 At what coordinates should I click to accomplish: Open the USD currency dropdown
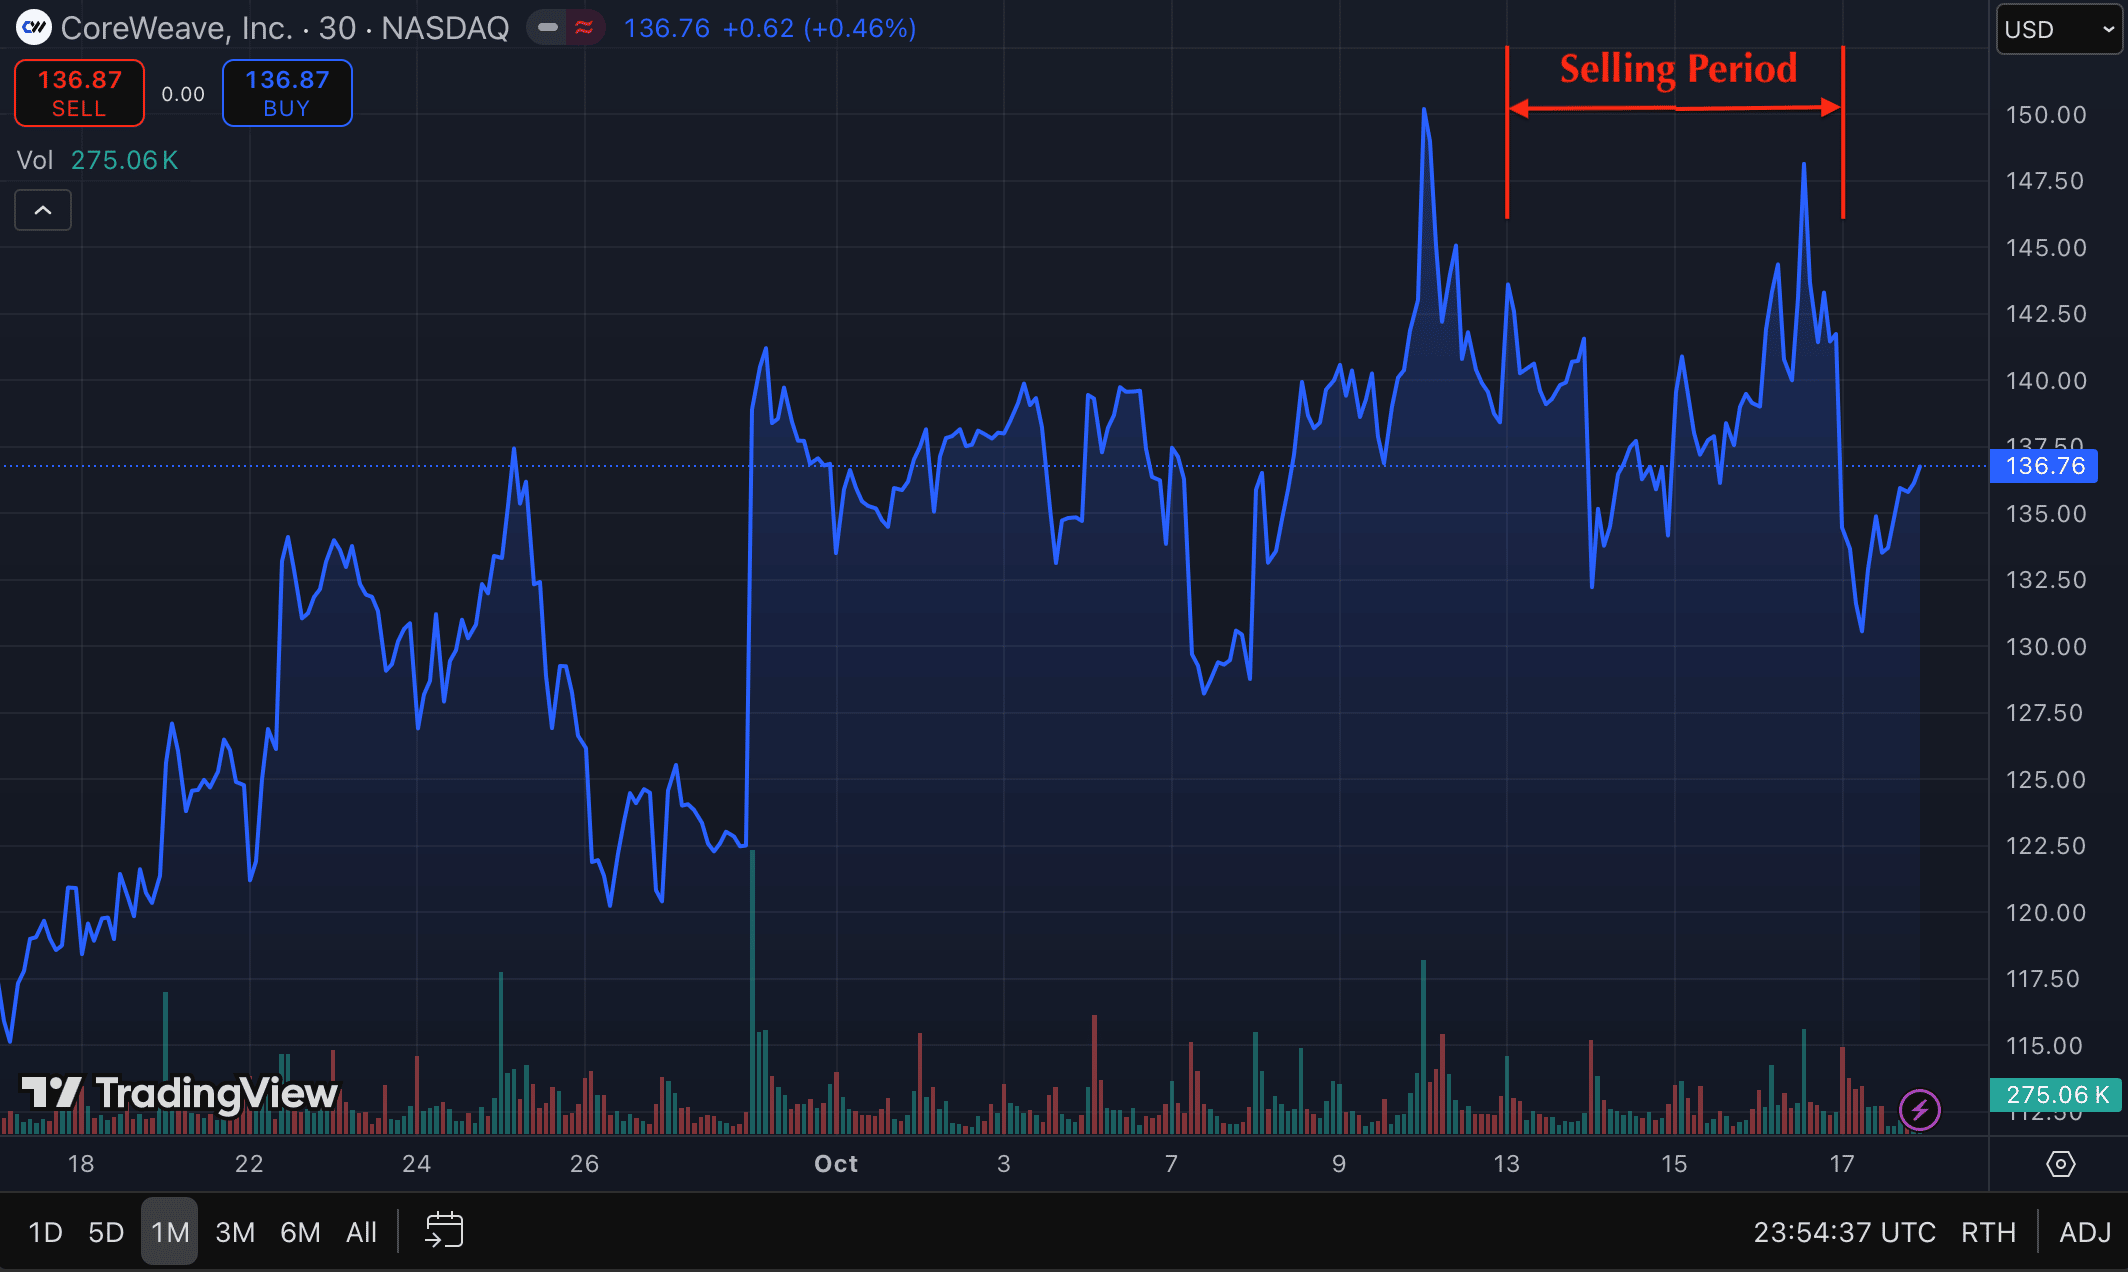[2058, 30]
